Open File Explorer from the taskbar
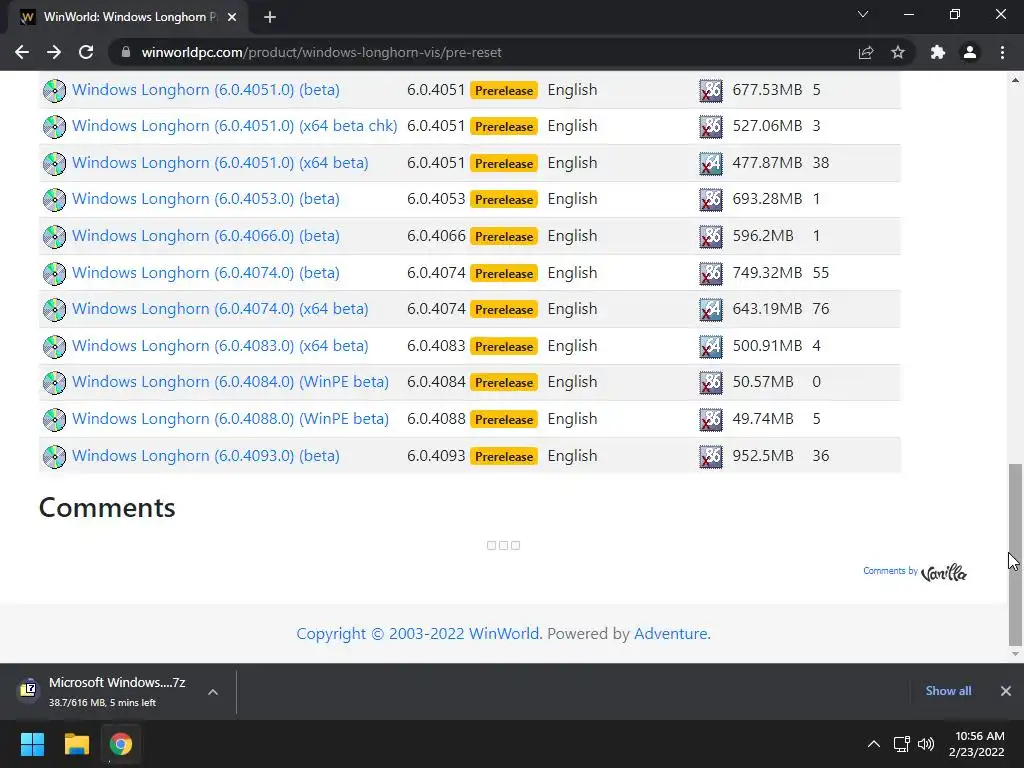Viewport: 1024px width, 768px height. (x=76, y=744)
